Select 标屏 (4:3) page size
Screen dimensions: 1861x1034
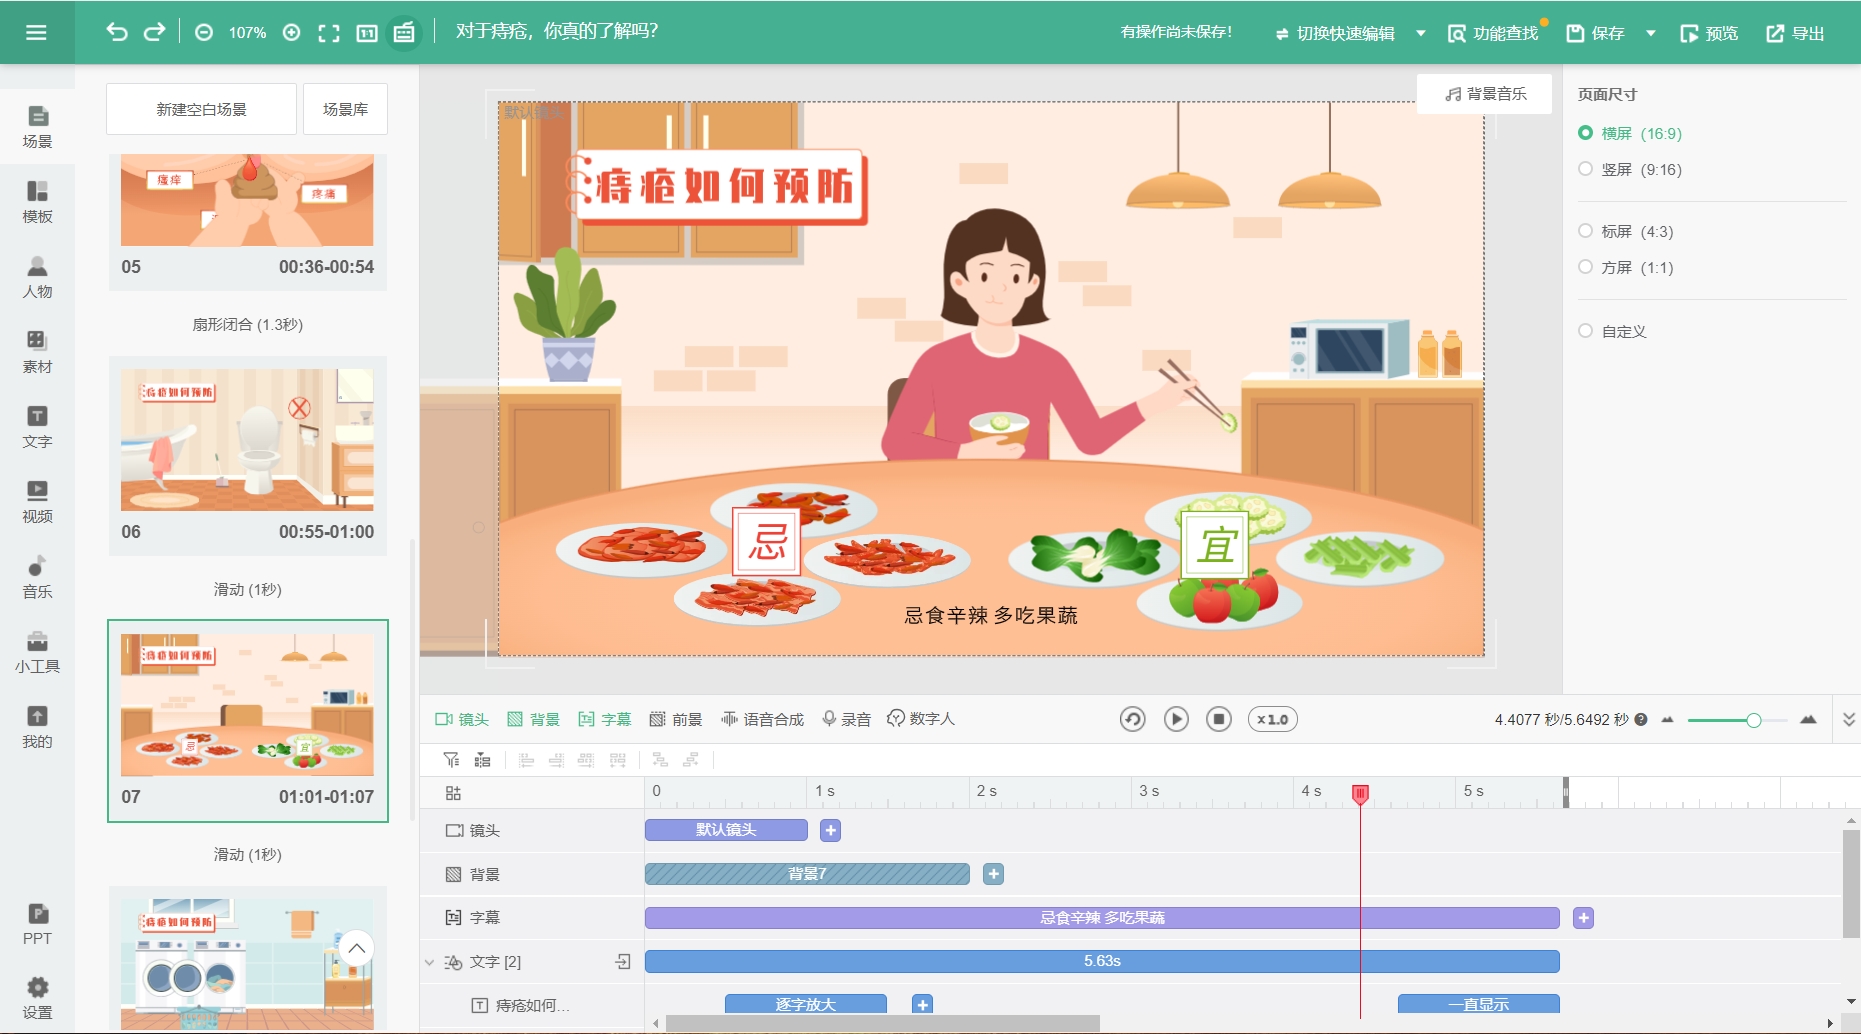tap(1626, 231)
